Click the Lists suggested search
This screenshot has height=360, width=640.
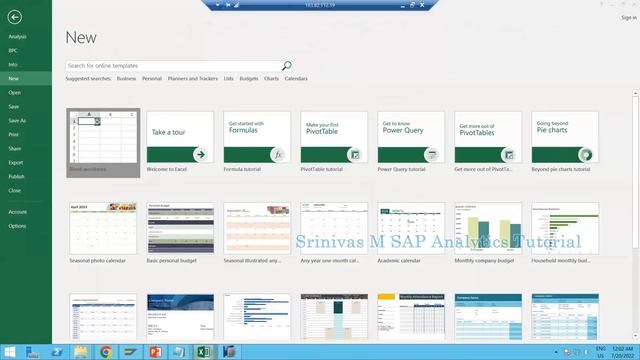229,78
